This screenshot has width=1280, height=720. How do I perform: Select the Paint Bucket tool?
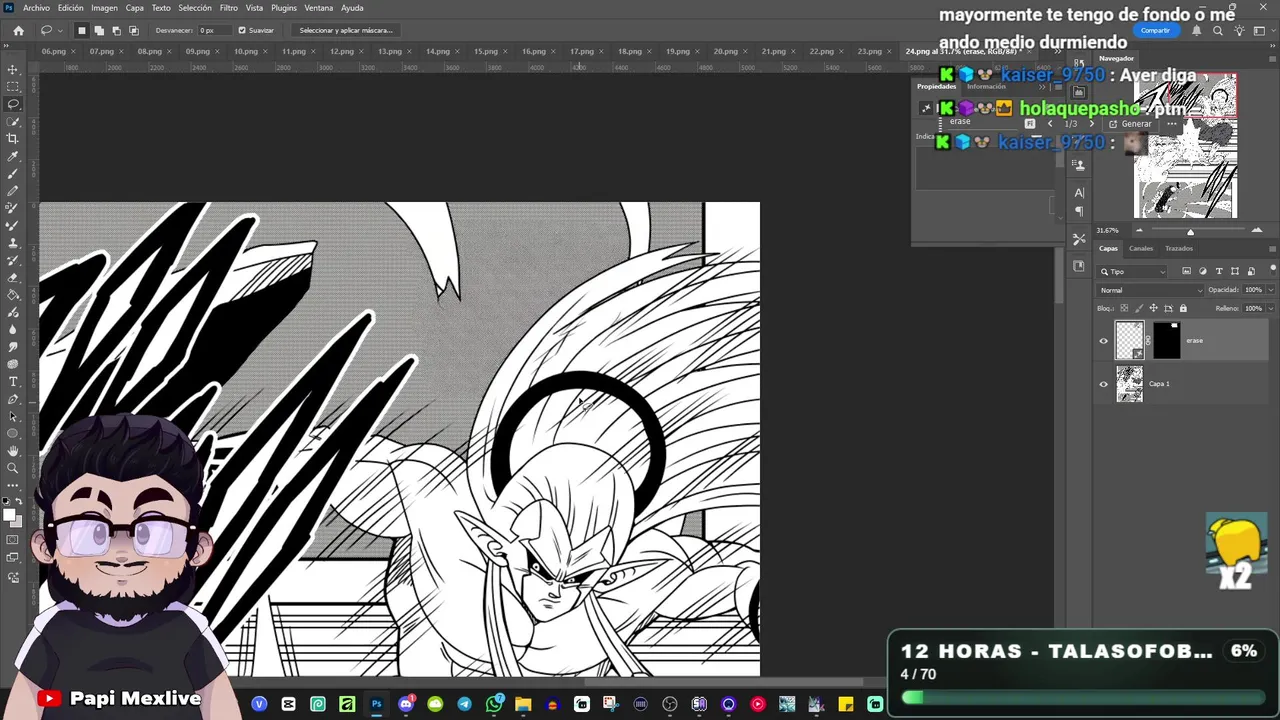(13, 295)
